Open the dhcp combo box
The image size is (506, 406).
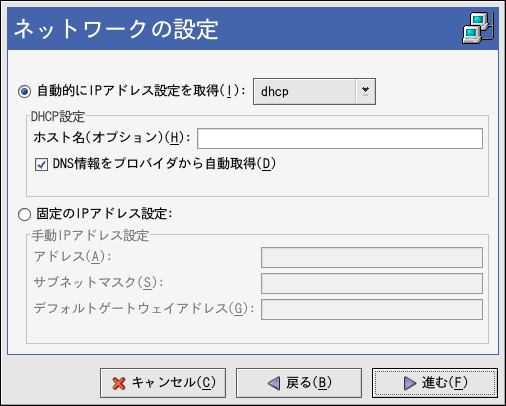[314, 91]
